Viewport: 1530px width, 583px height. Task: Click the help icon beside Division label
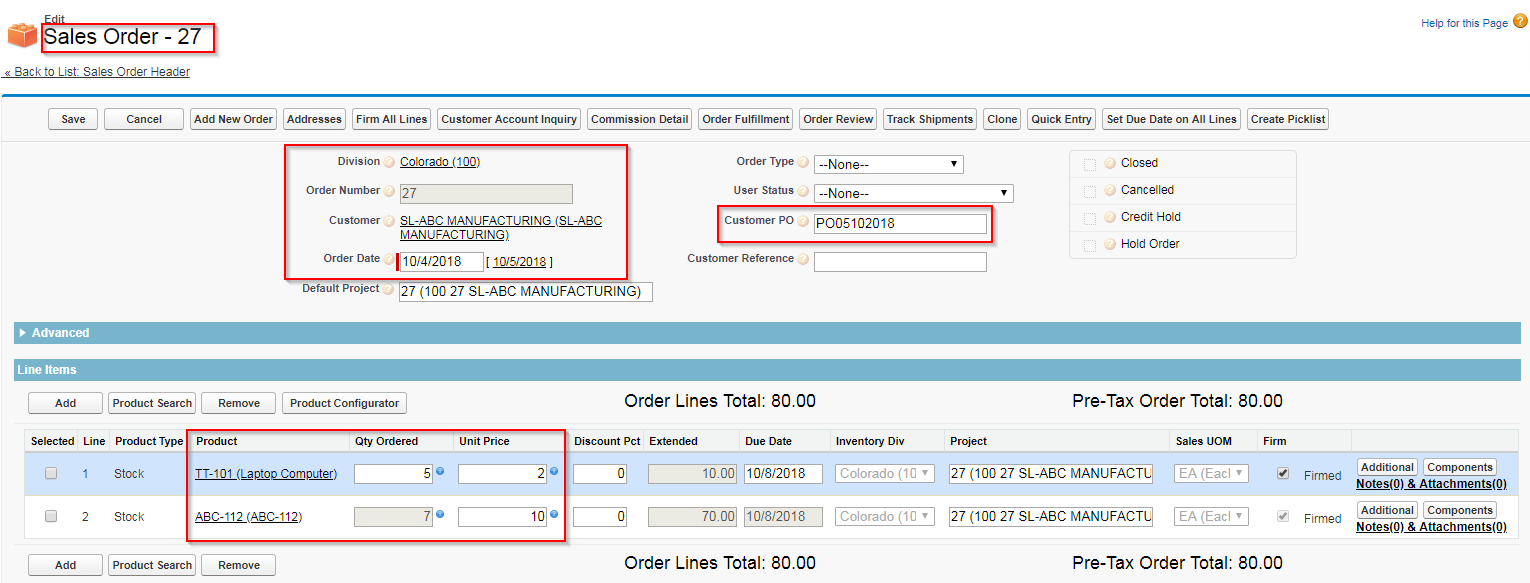(x=389, y=162)
